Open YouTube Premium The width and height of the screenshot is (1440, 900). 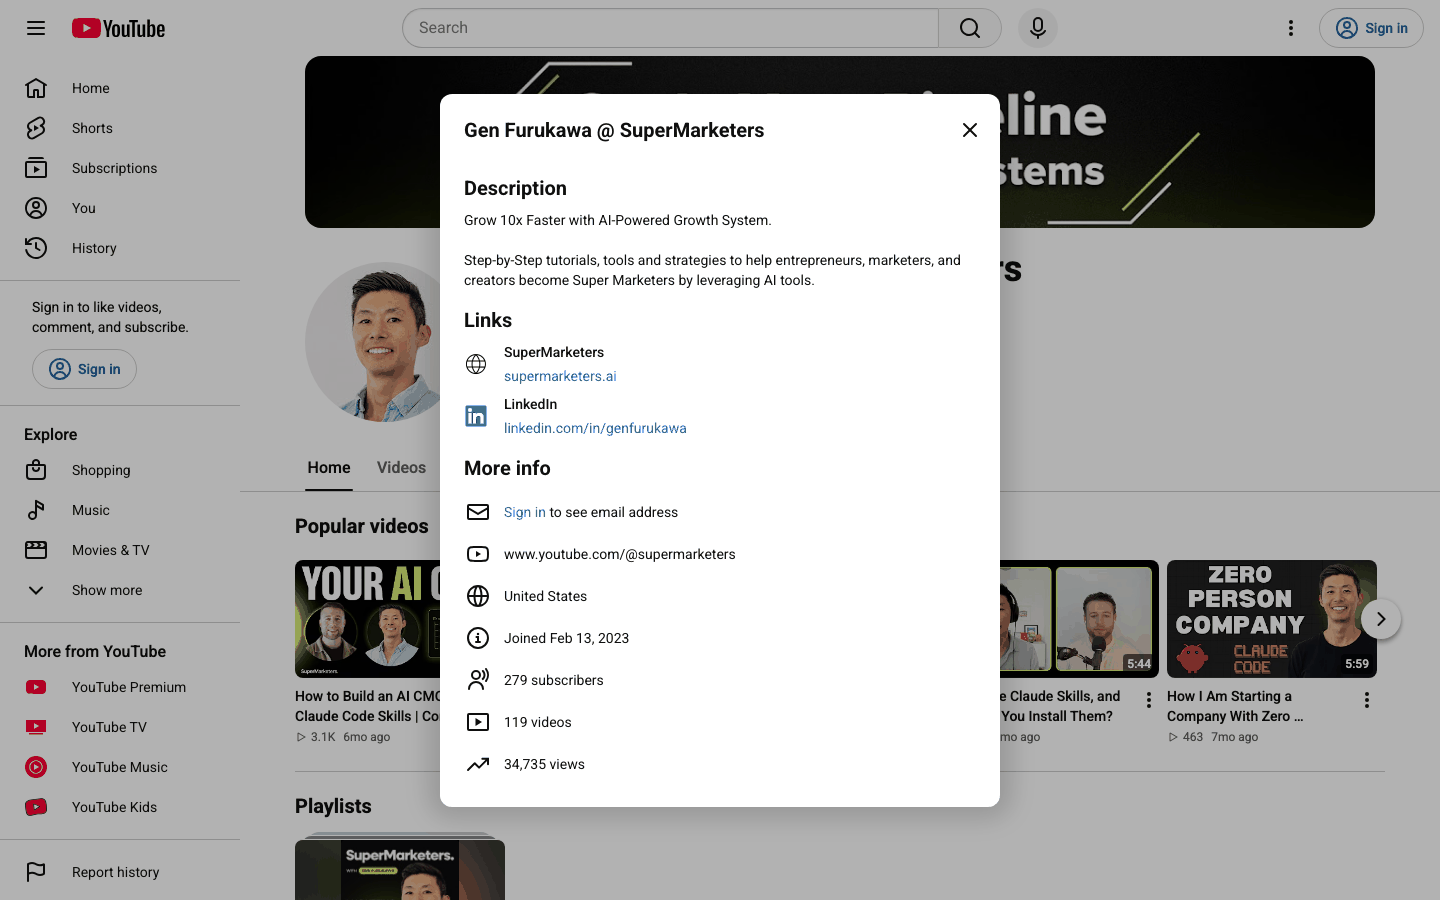point(120,687)
